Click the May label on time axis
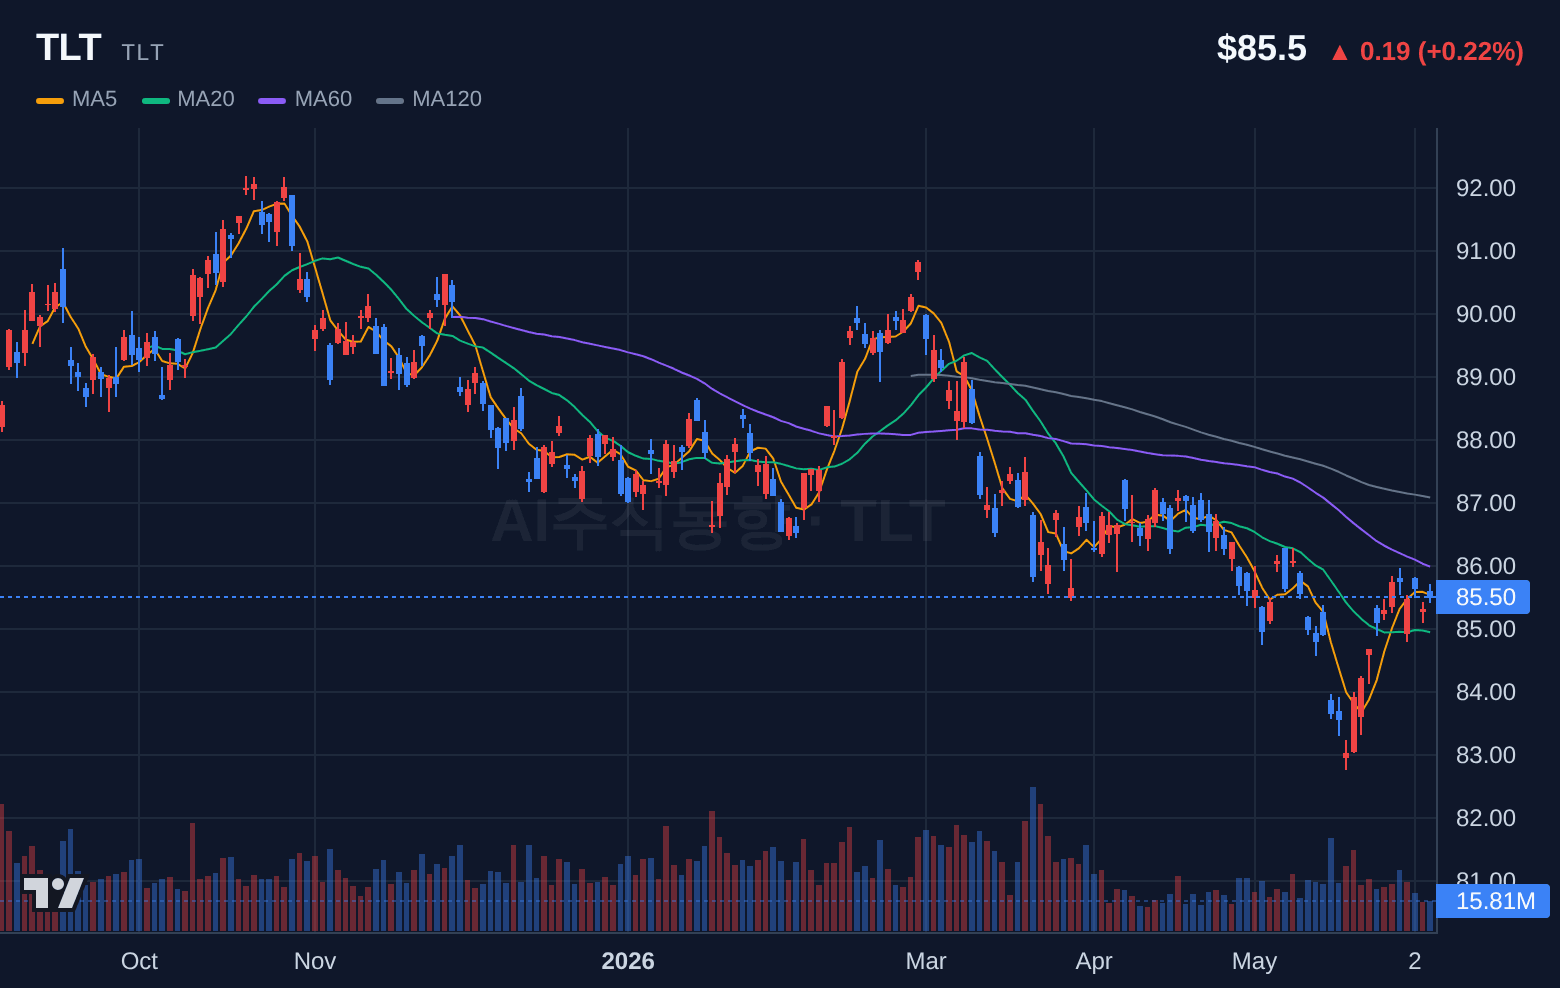Viewport: 1560px width, 988px height. point(1255,961)
